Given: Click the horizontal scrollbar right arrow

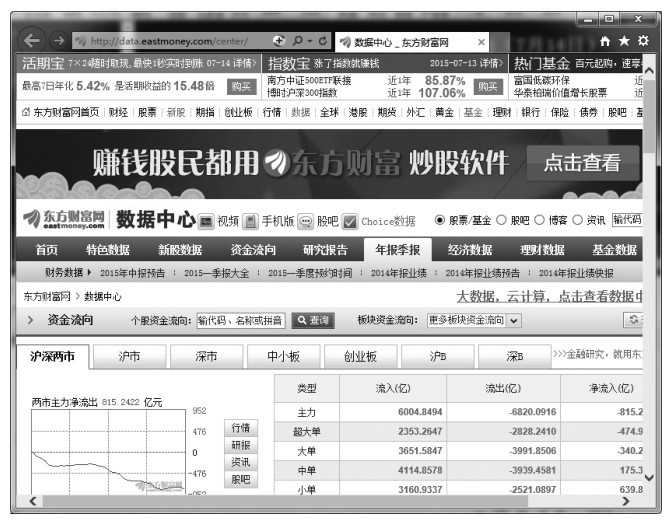Looking at the screenshot, I should pyautogui.click(x=626, y=501).
